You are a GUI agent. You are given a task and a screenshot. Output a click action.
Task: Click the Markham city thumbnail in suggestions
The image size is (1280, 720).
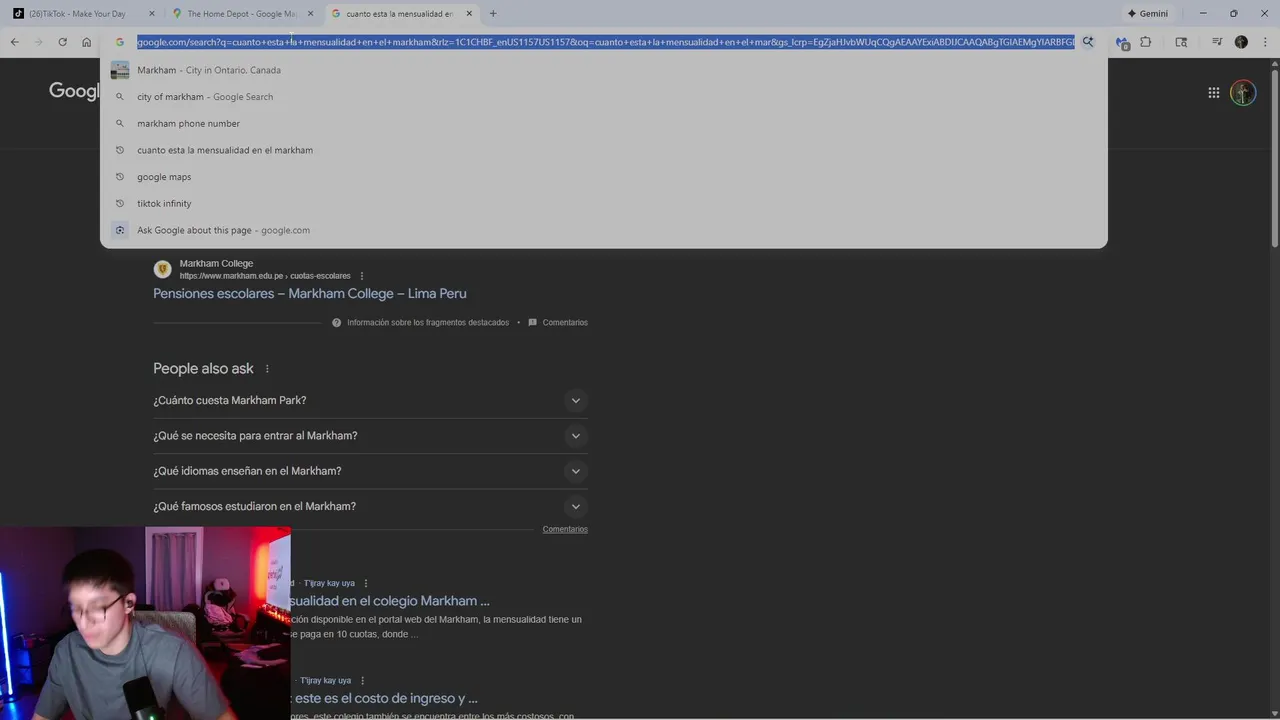pyautogui.click(x=120, y=70)
